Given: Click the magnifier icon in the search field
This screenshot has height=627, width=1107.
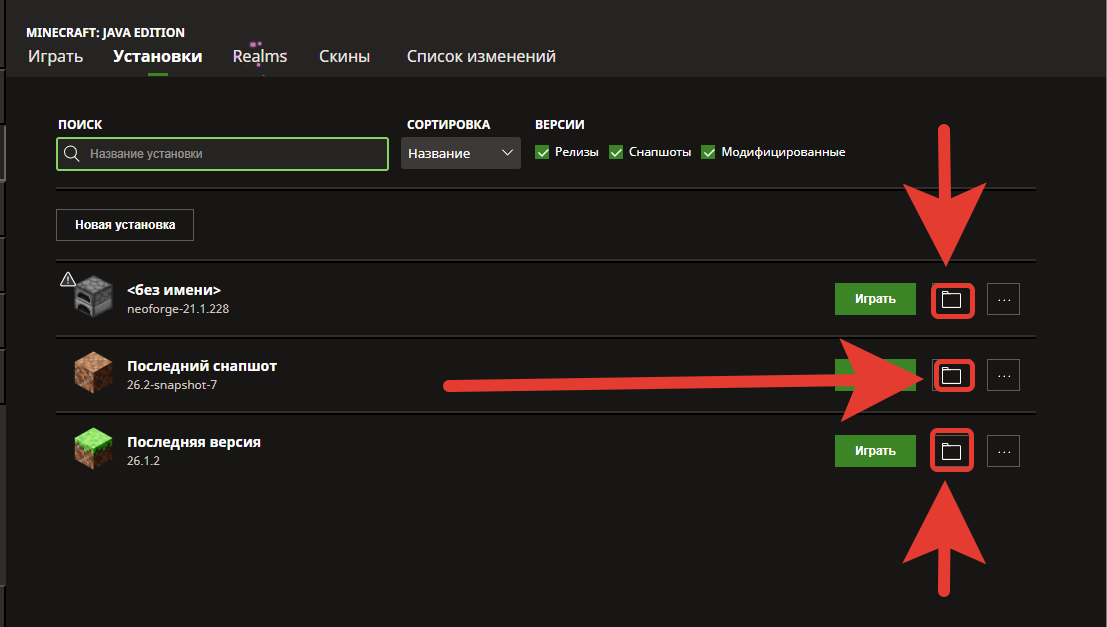Looking at the screenshot, I should (71, 153).
